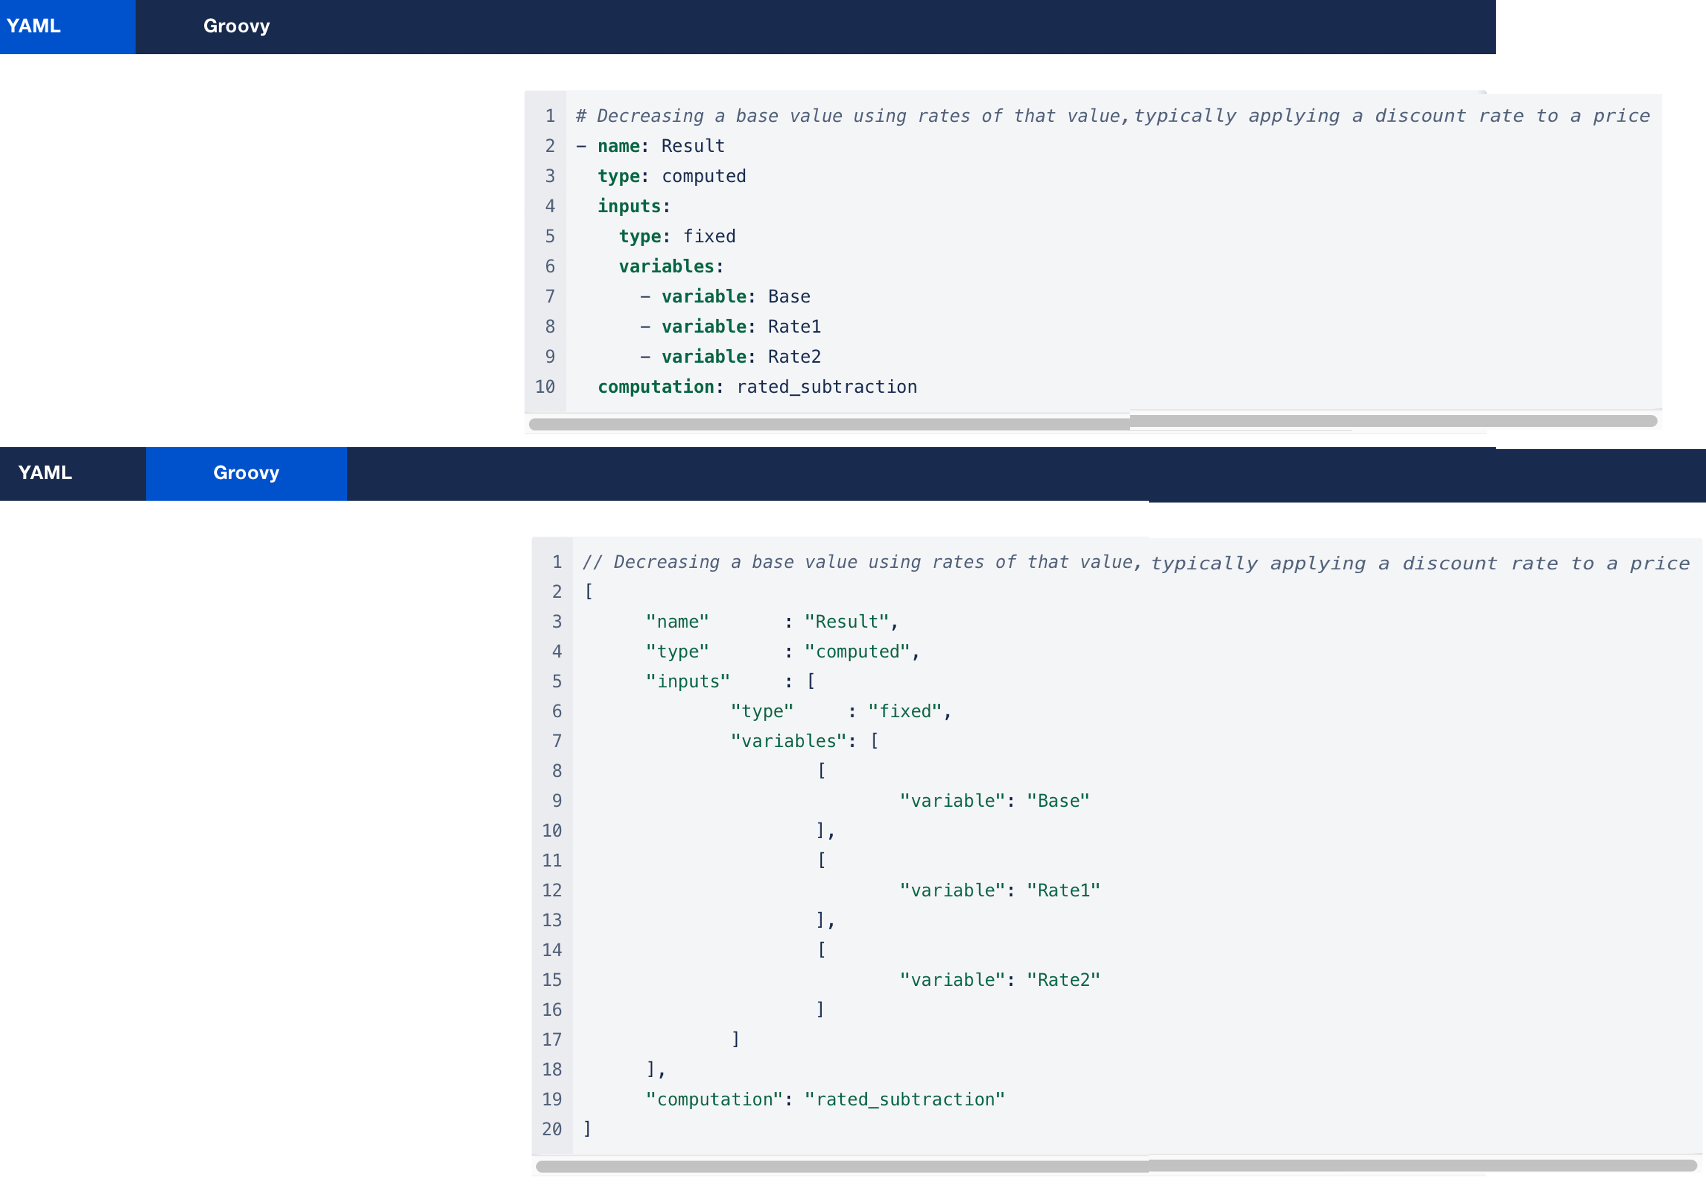The width and height of the screenshot is (1706, 1192).
Task: Switch to YAML tab in bottom panel
Action: (46, 473)
